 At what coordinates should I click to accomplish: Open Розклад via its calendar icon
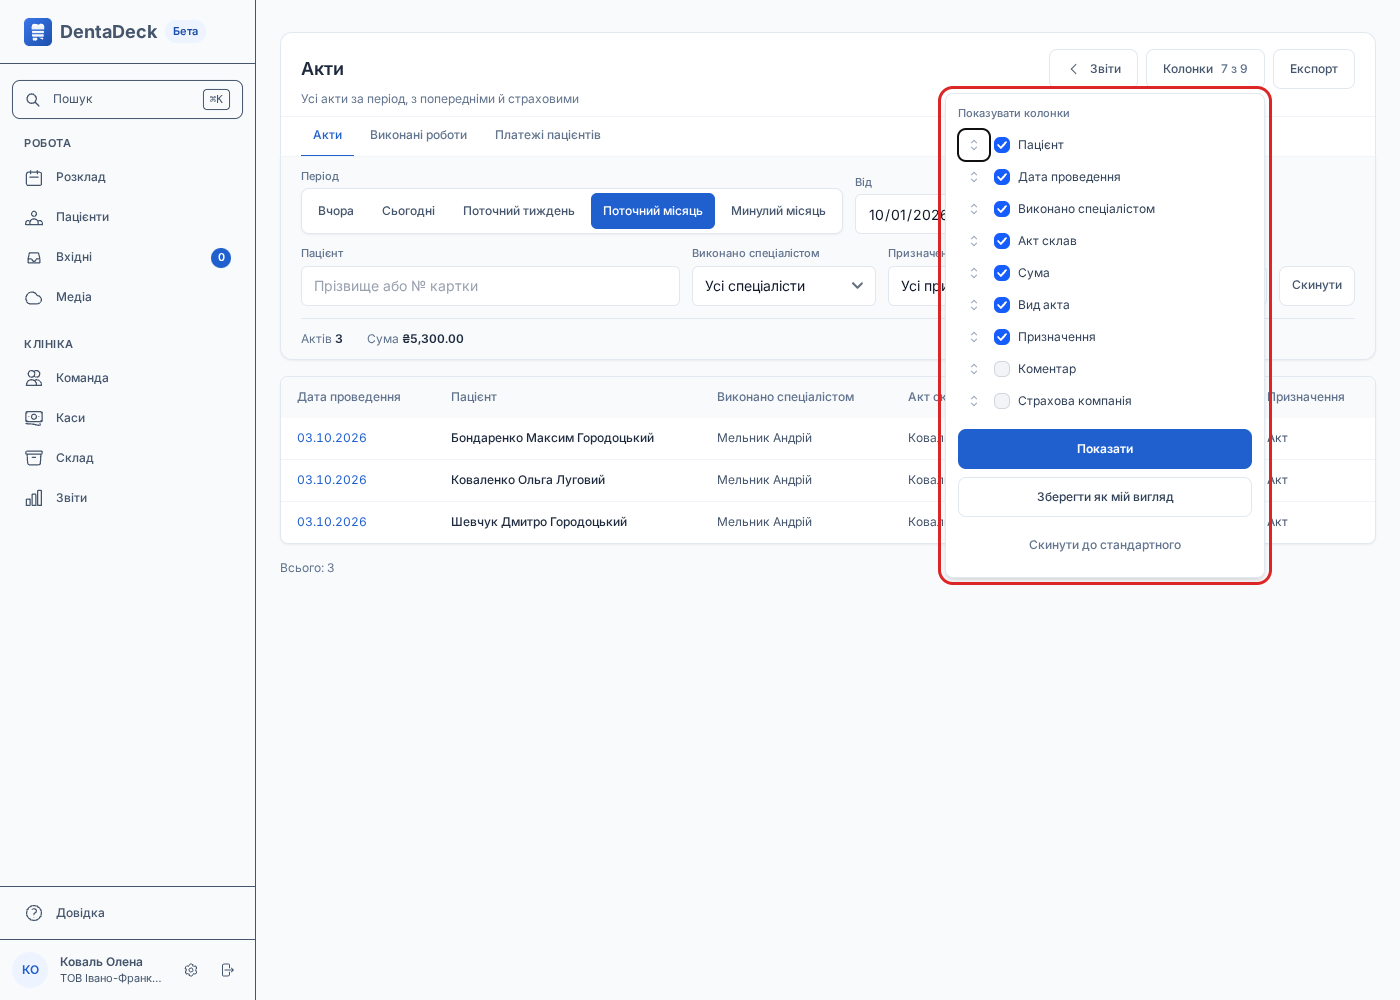pos(34,178)
